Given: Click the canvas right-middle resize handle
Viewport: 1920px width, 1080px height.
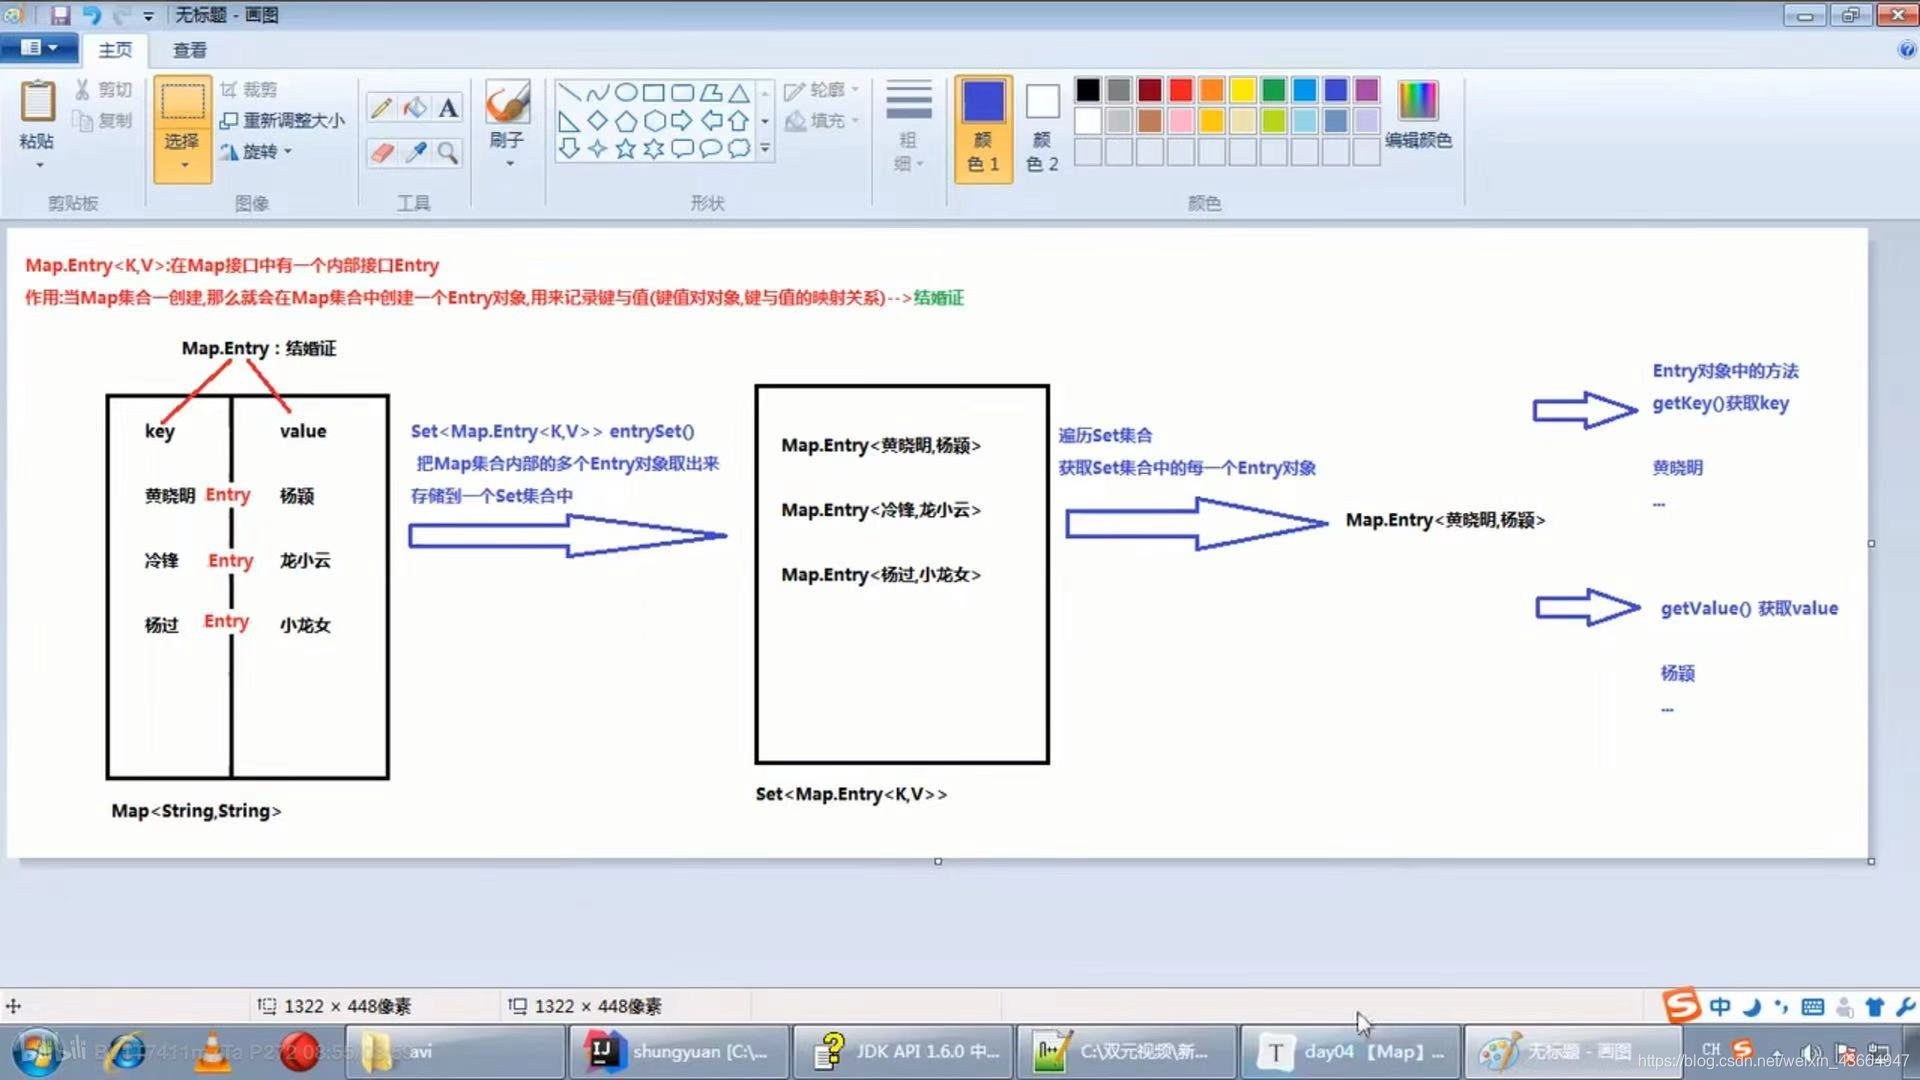Looking at the screenshot, I should point(1871,544).
